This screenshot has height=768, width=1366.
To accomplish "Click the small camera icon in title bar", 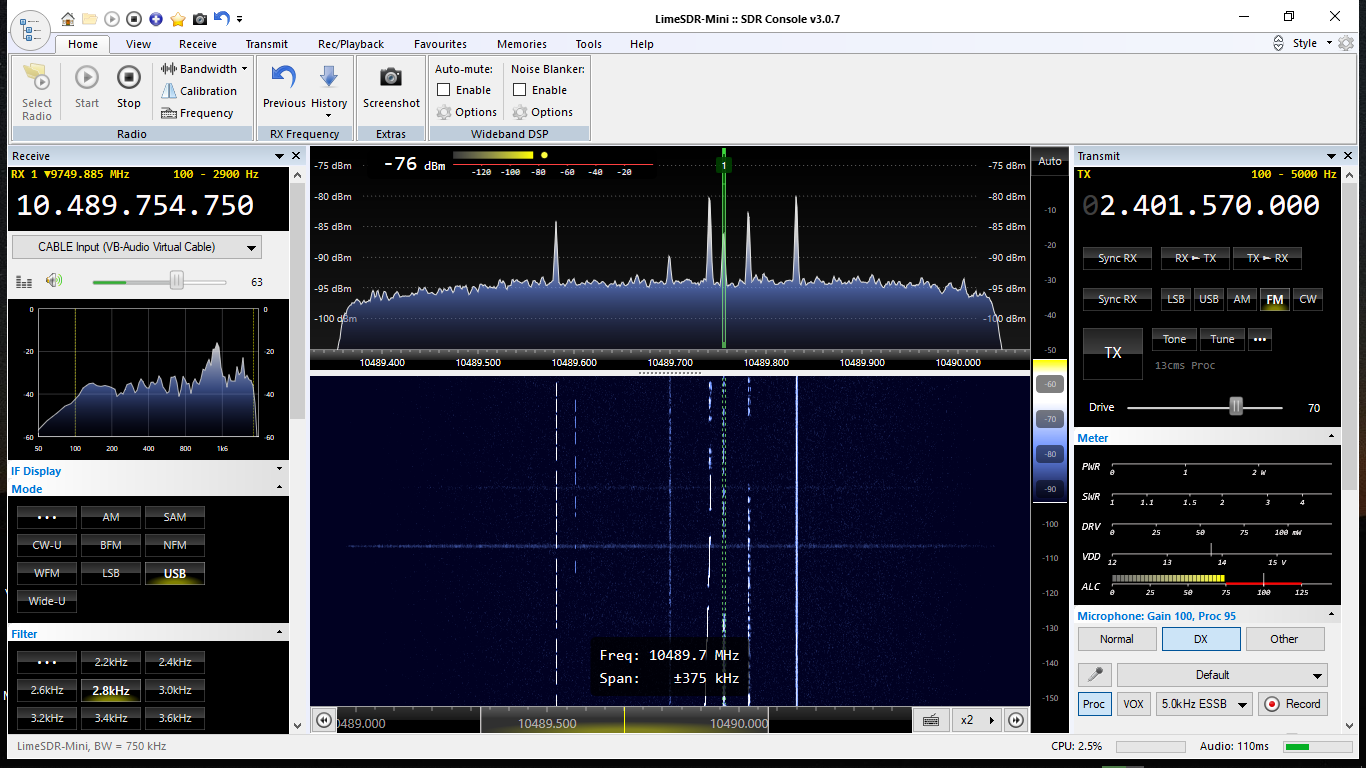I will [x=200, y=19].
